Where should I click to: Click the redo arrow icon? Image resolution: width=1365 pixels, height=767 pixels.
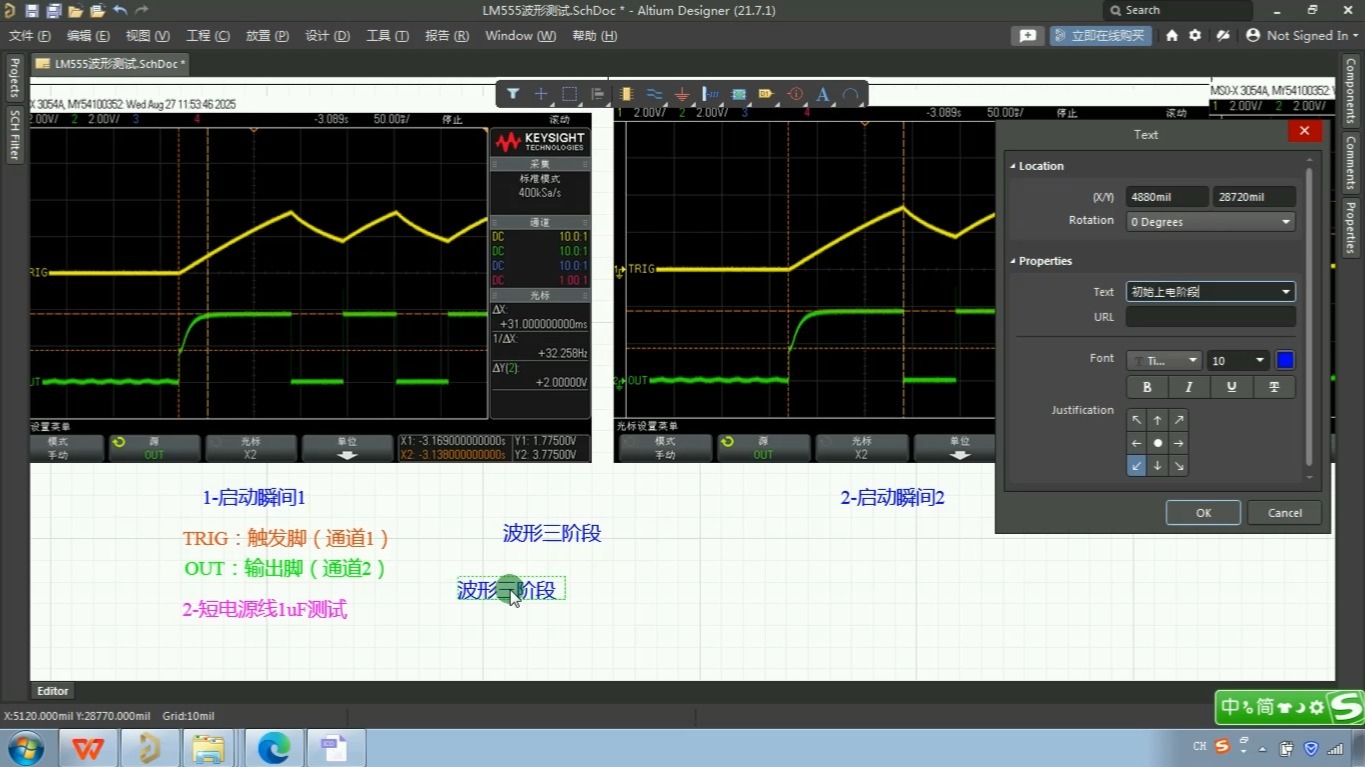click(x=142, y=10)
